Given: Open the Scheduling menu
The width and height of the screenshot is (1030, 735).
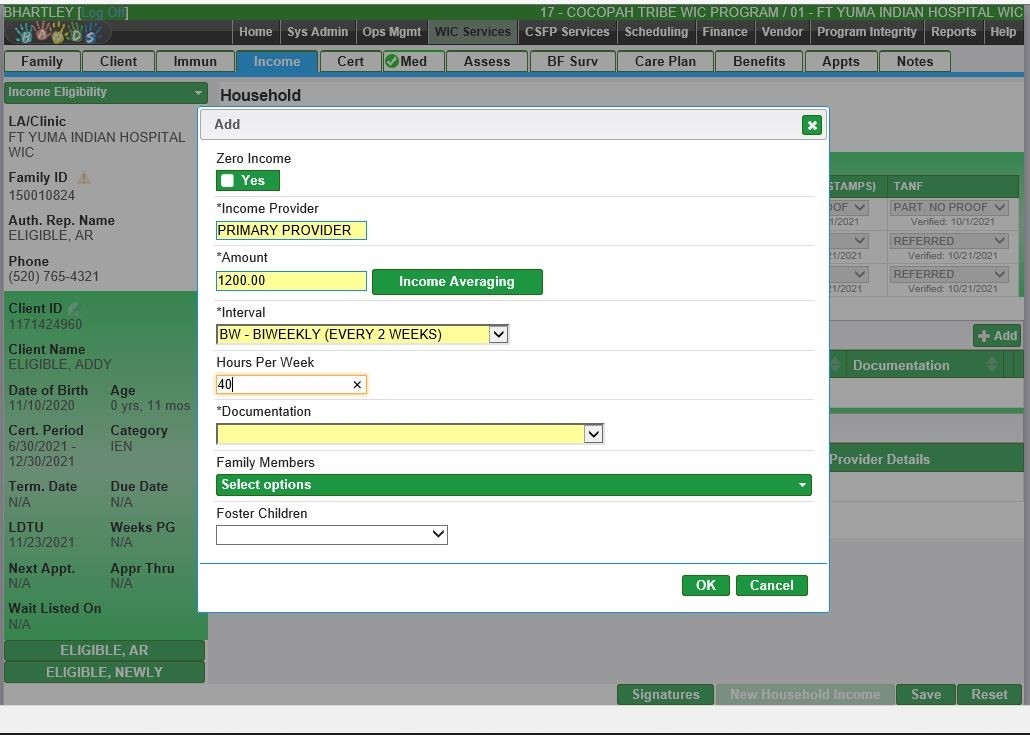Looking at the screenshot, I should pyautogui.click(x=656, y=32).
